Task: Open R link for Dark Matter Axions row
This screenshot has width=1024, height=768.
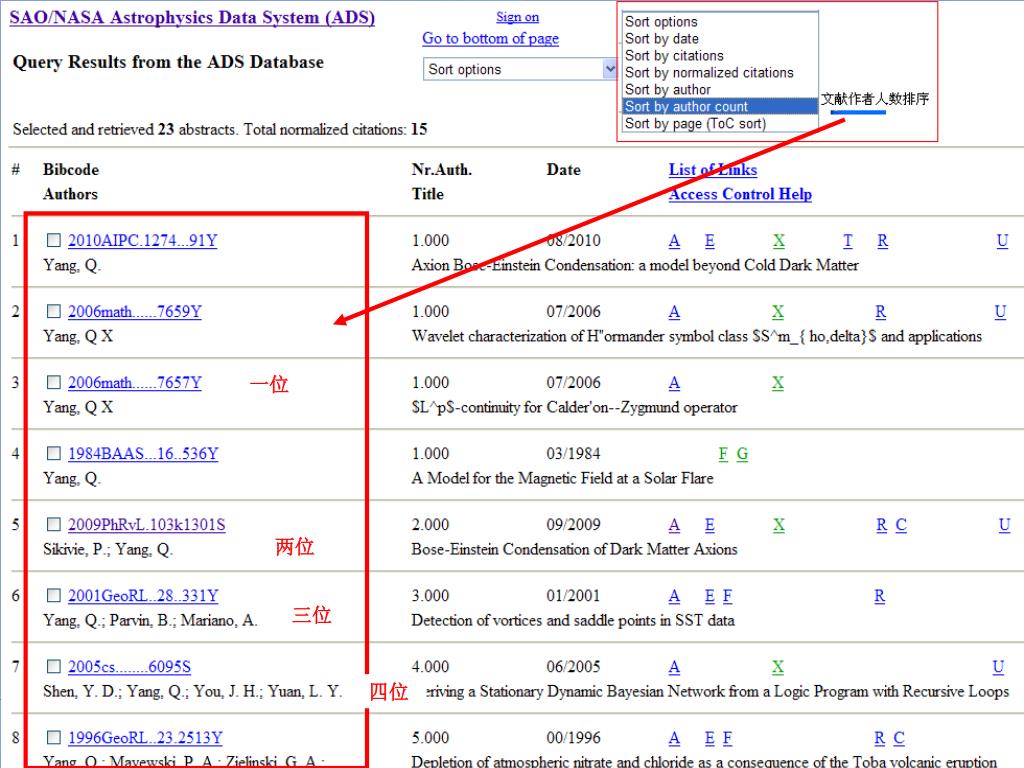Action: click(882, 525)
